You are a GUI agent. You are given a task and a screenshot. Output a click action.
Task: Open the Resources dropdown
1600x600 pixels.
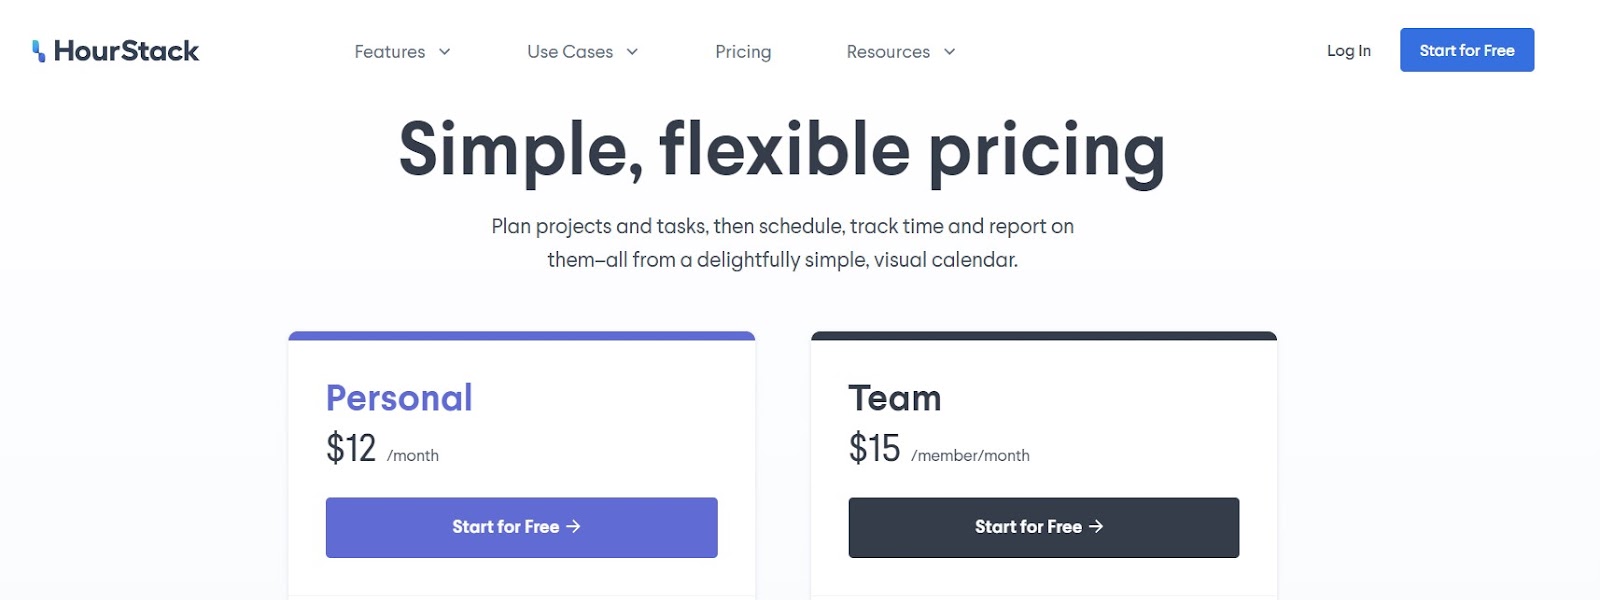(x=888, y=52)
